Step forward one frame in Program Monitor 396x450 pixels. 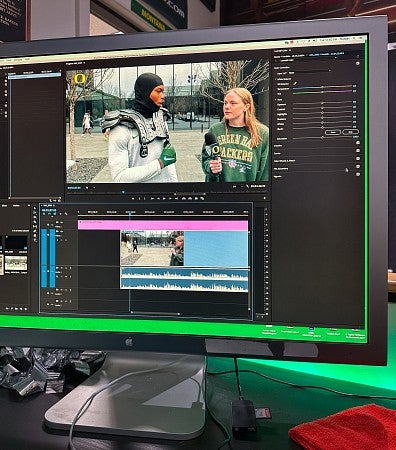[170, 199]
